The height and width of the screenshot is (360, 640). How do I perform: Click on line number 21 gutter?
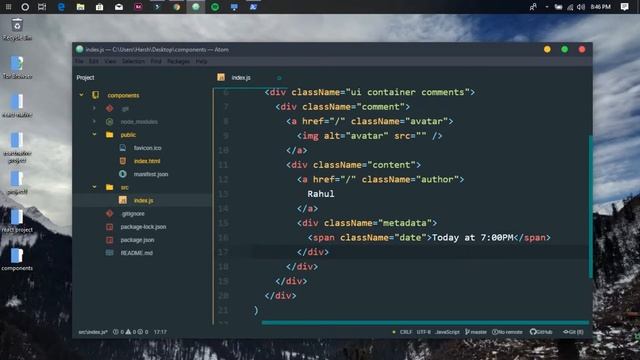point(223,310)
